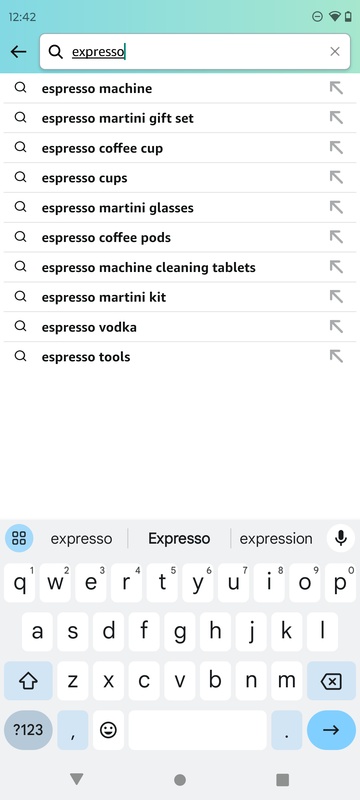
Task: Switch to the ?123 symbols keyboard
Action: click(x=28, y=730)
